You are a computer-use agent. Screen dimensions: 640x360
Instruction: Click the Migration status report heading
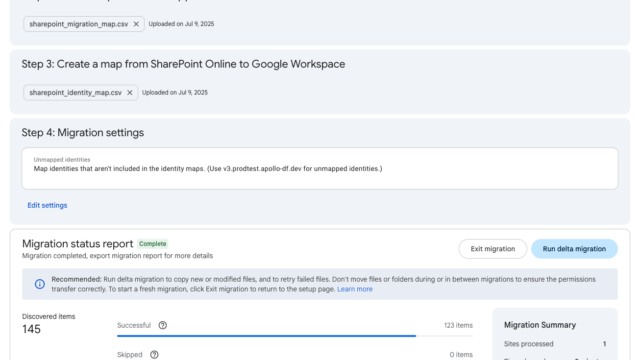78,244
